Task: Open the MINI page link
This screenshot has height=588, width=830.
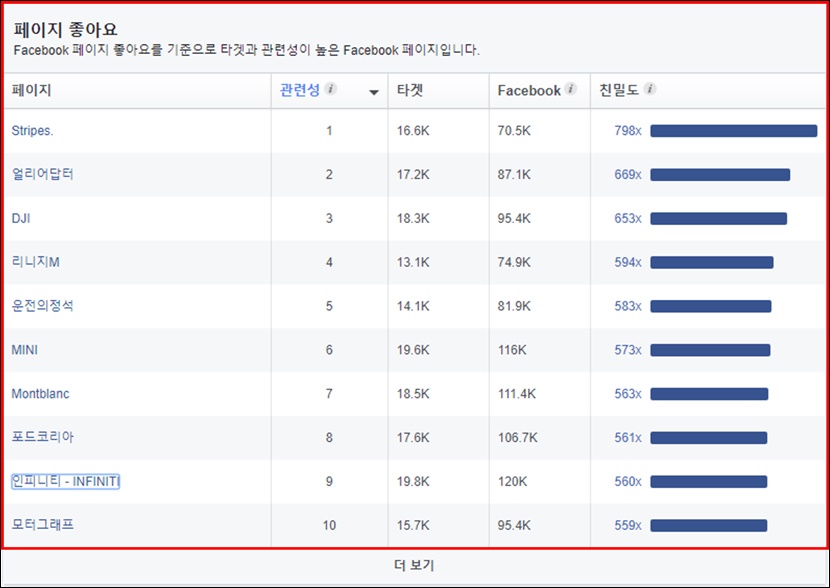Action: click(24, 350)
